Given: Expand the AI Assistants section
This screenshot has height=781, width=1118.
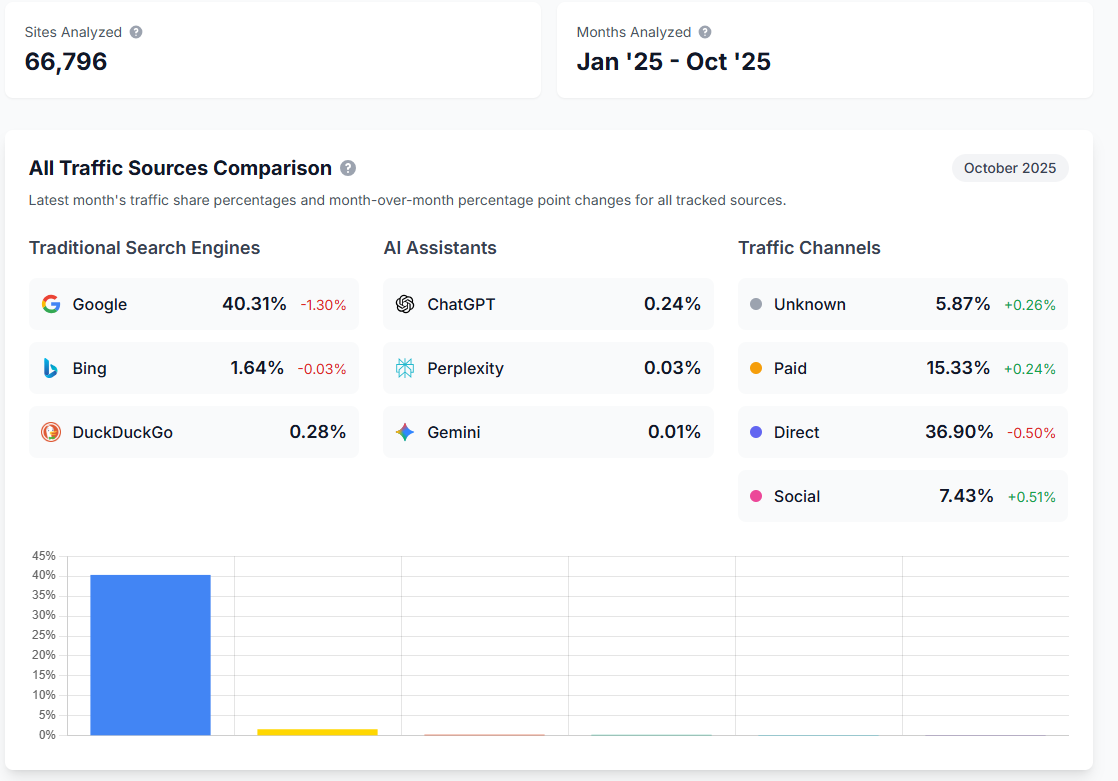Looking at the screenshot, I should 439,247.
